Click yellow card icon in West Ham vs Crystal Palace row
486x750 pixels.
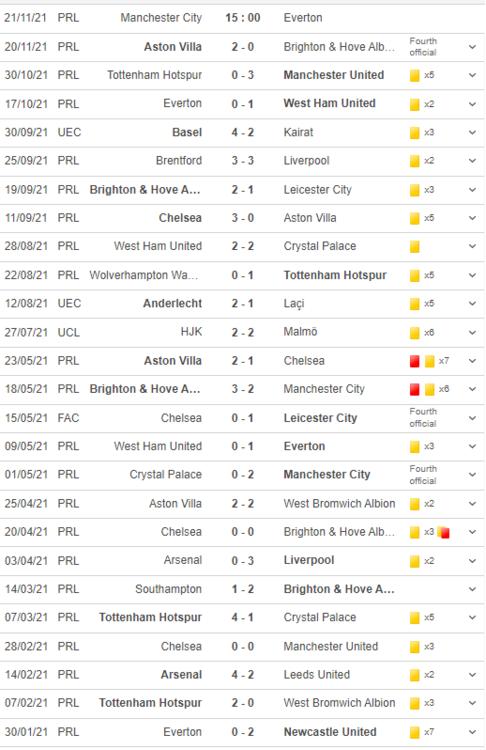415,246
